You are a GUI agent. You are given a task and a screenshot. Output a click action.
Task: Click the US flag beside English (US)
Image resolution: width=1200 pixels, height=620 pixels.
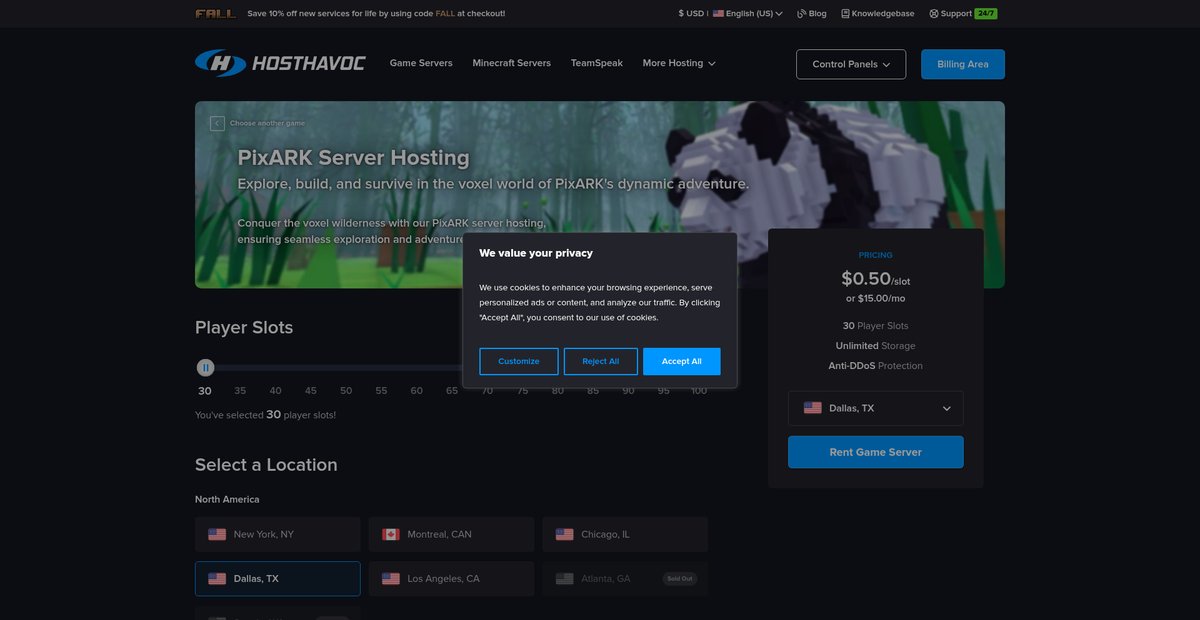click(x=718, y=14)
